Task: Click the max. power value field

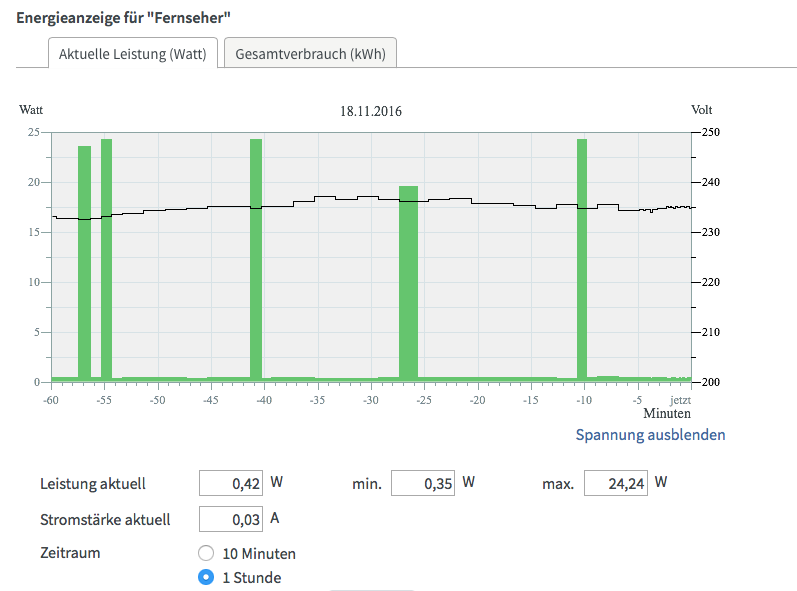Action: (x=615, y=484)
